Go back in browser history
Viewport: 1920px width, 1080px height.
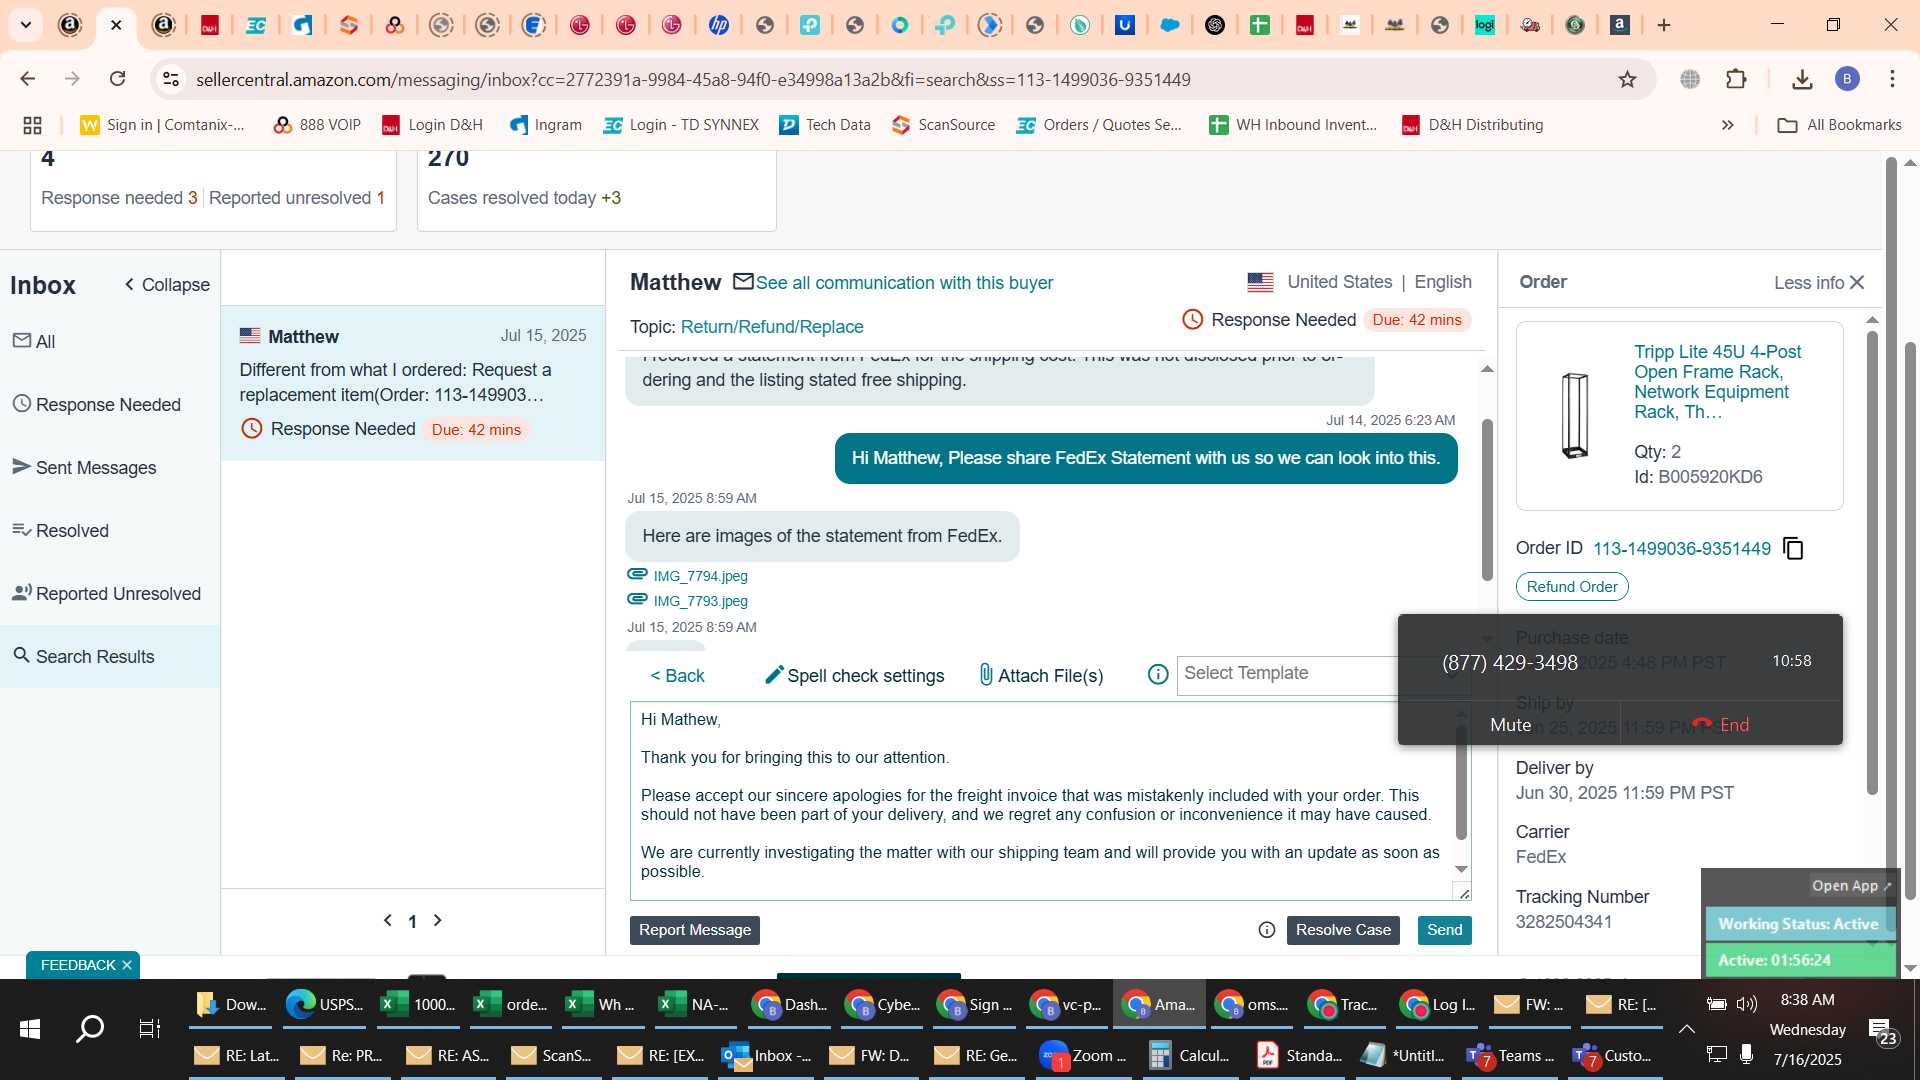pos(28,79)
